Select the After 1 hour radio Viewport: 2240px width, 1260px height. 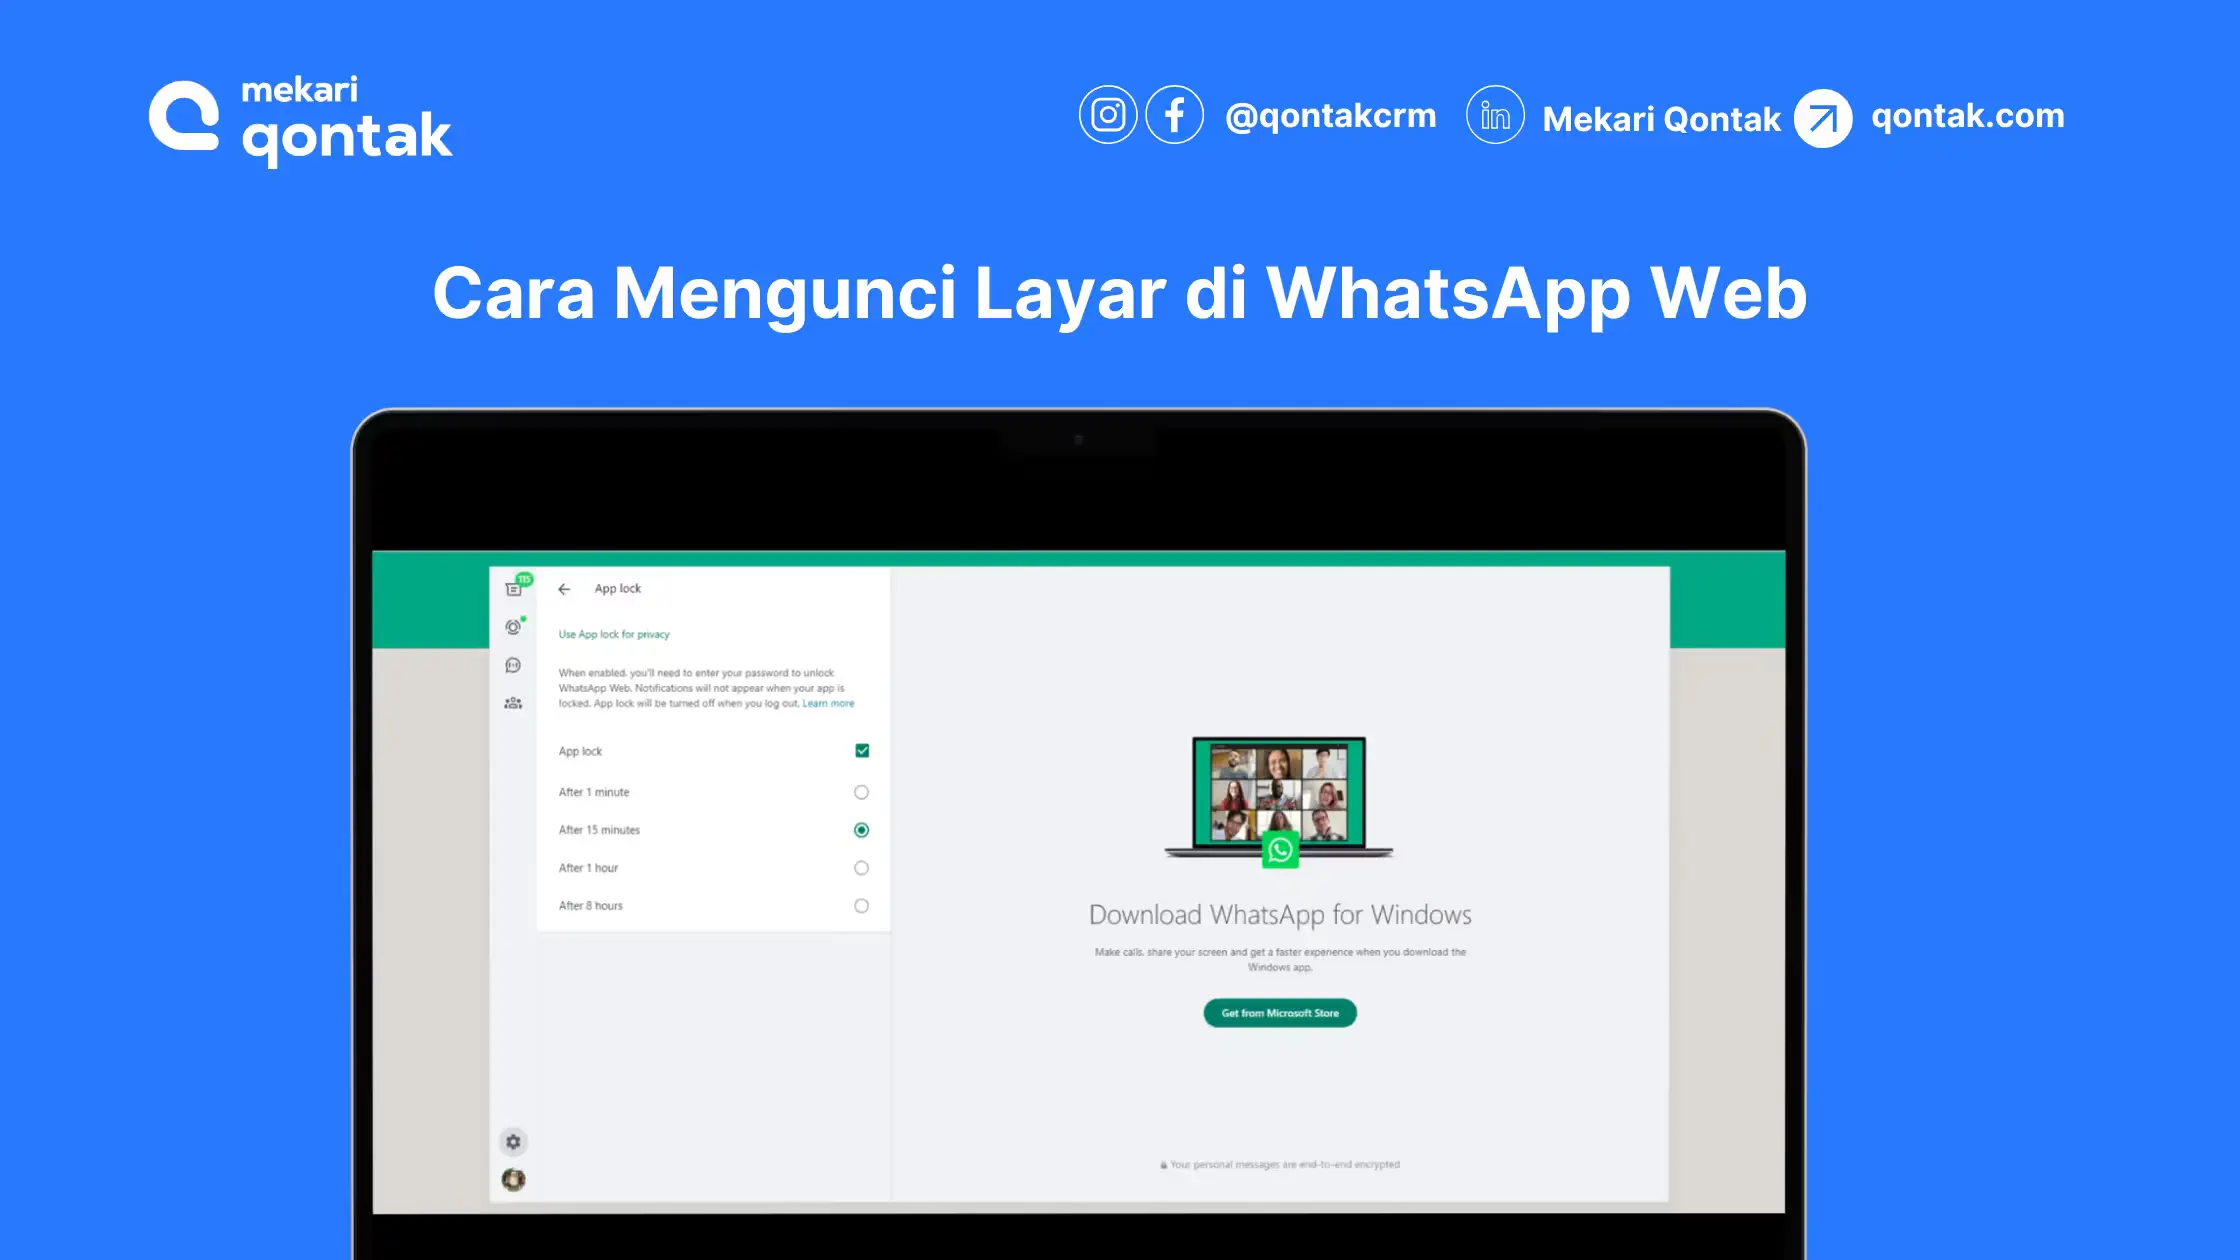861,868
